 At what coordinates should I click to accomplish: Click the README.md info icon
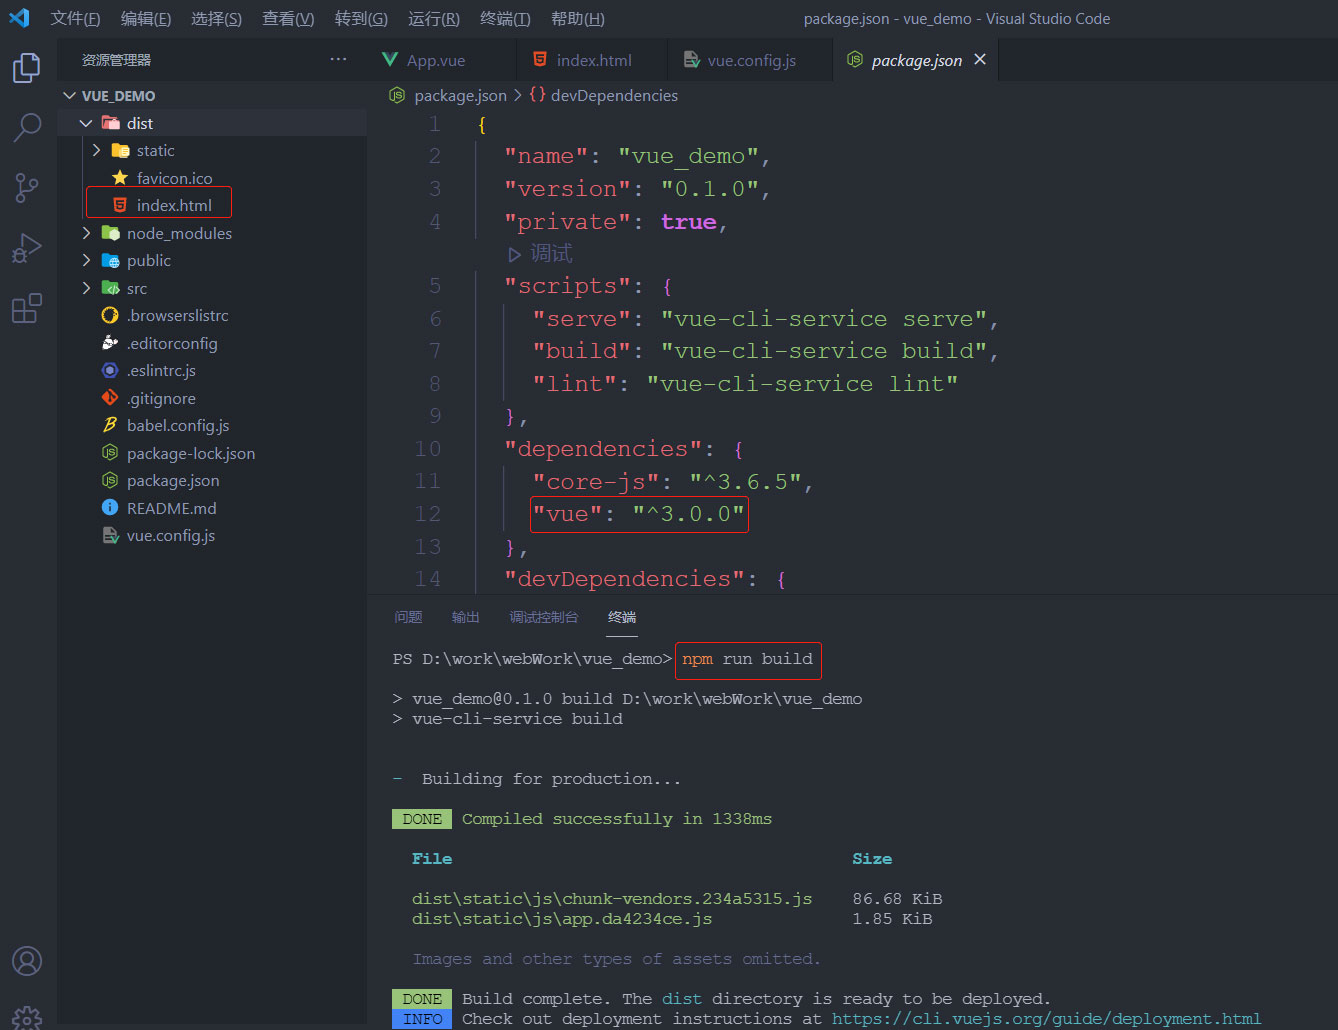coord(110,508)
